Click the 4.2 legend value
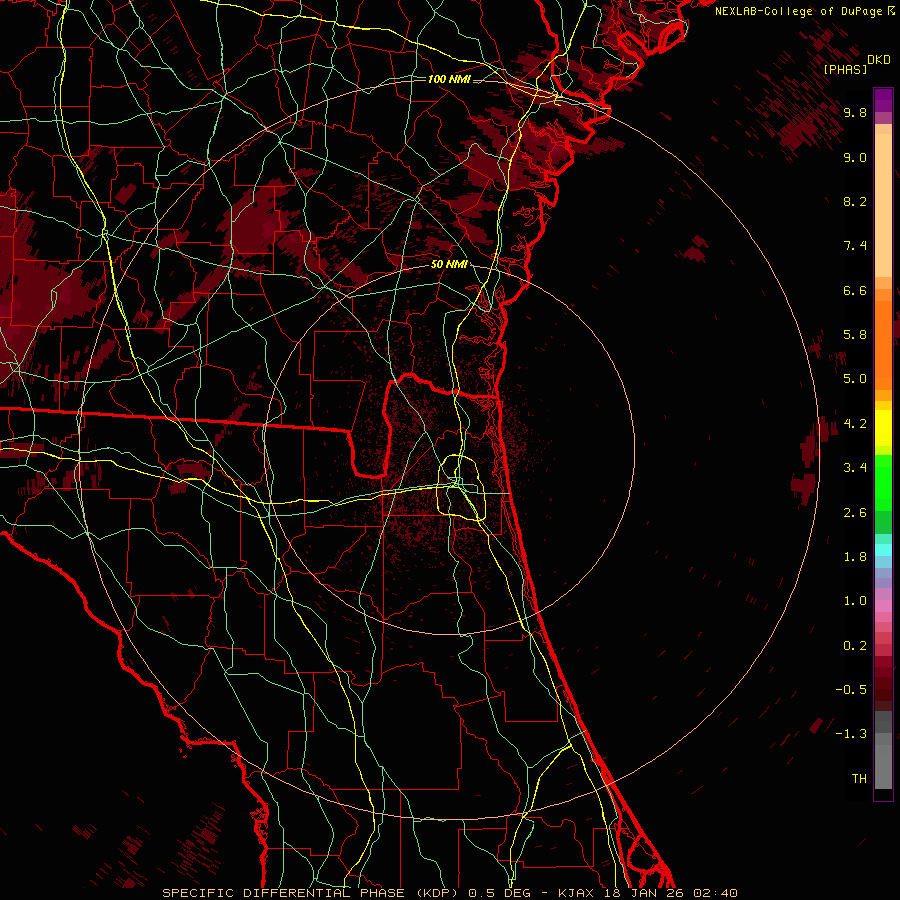 point(855,424)
